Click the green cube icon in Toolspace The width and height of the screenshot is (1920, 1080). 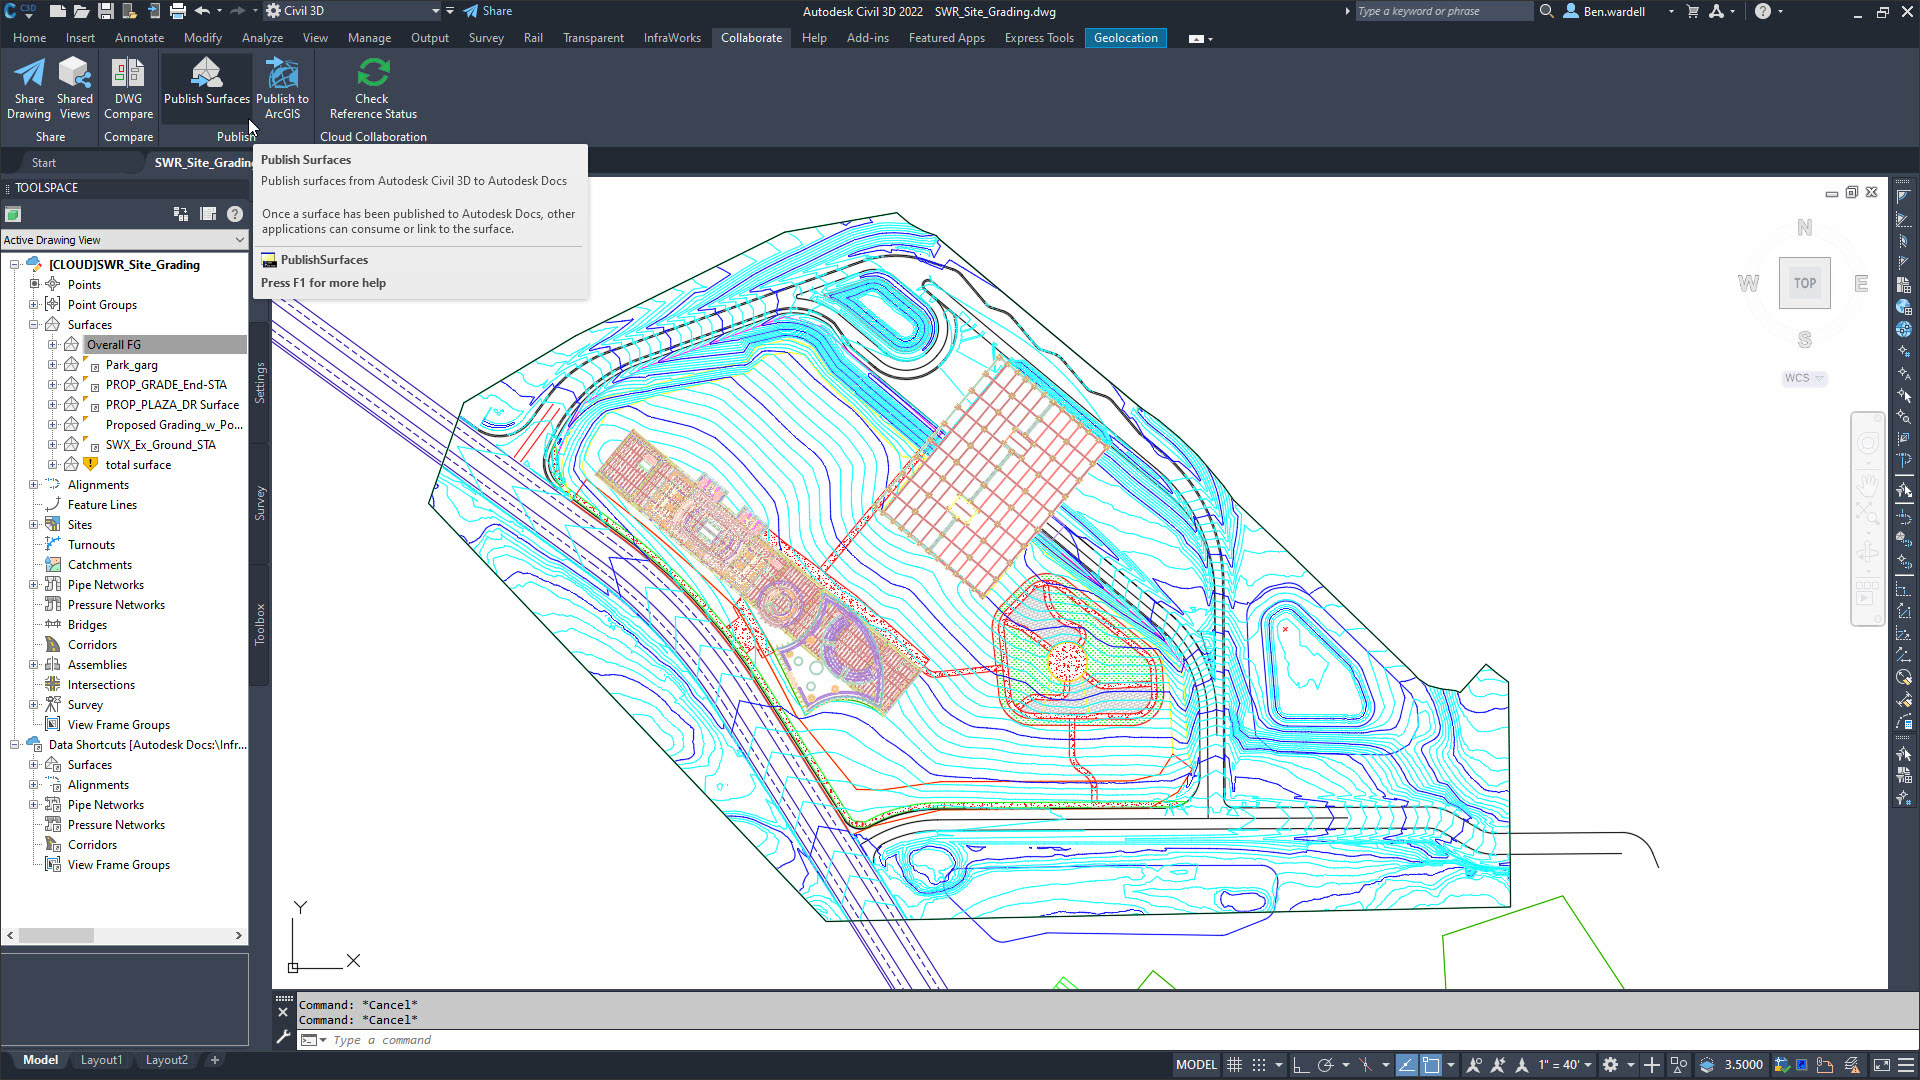[13, 214]
